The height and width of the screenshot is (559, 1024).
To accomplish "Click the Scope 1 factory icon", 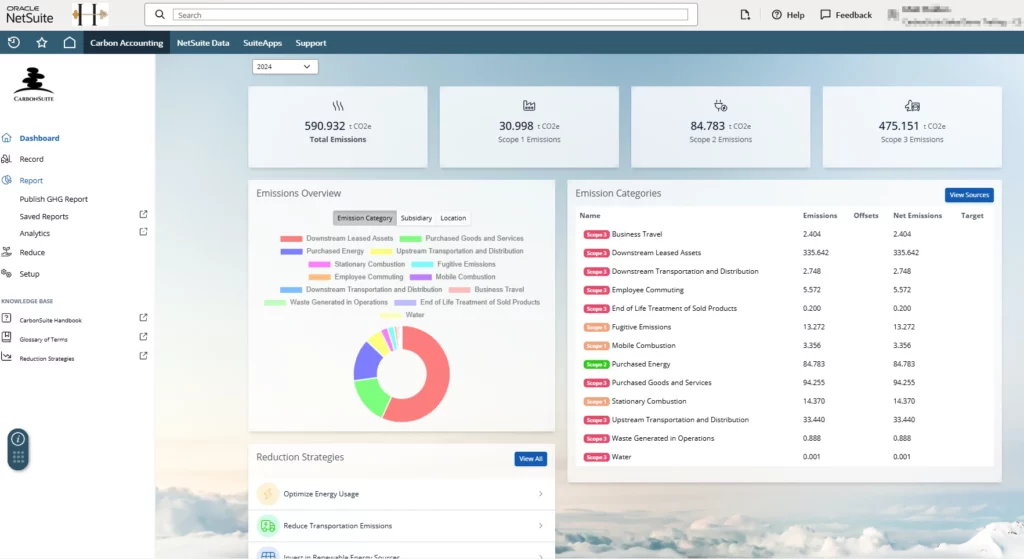I will coord(529,106).
